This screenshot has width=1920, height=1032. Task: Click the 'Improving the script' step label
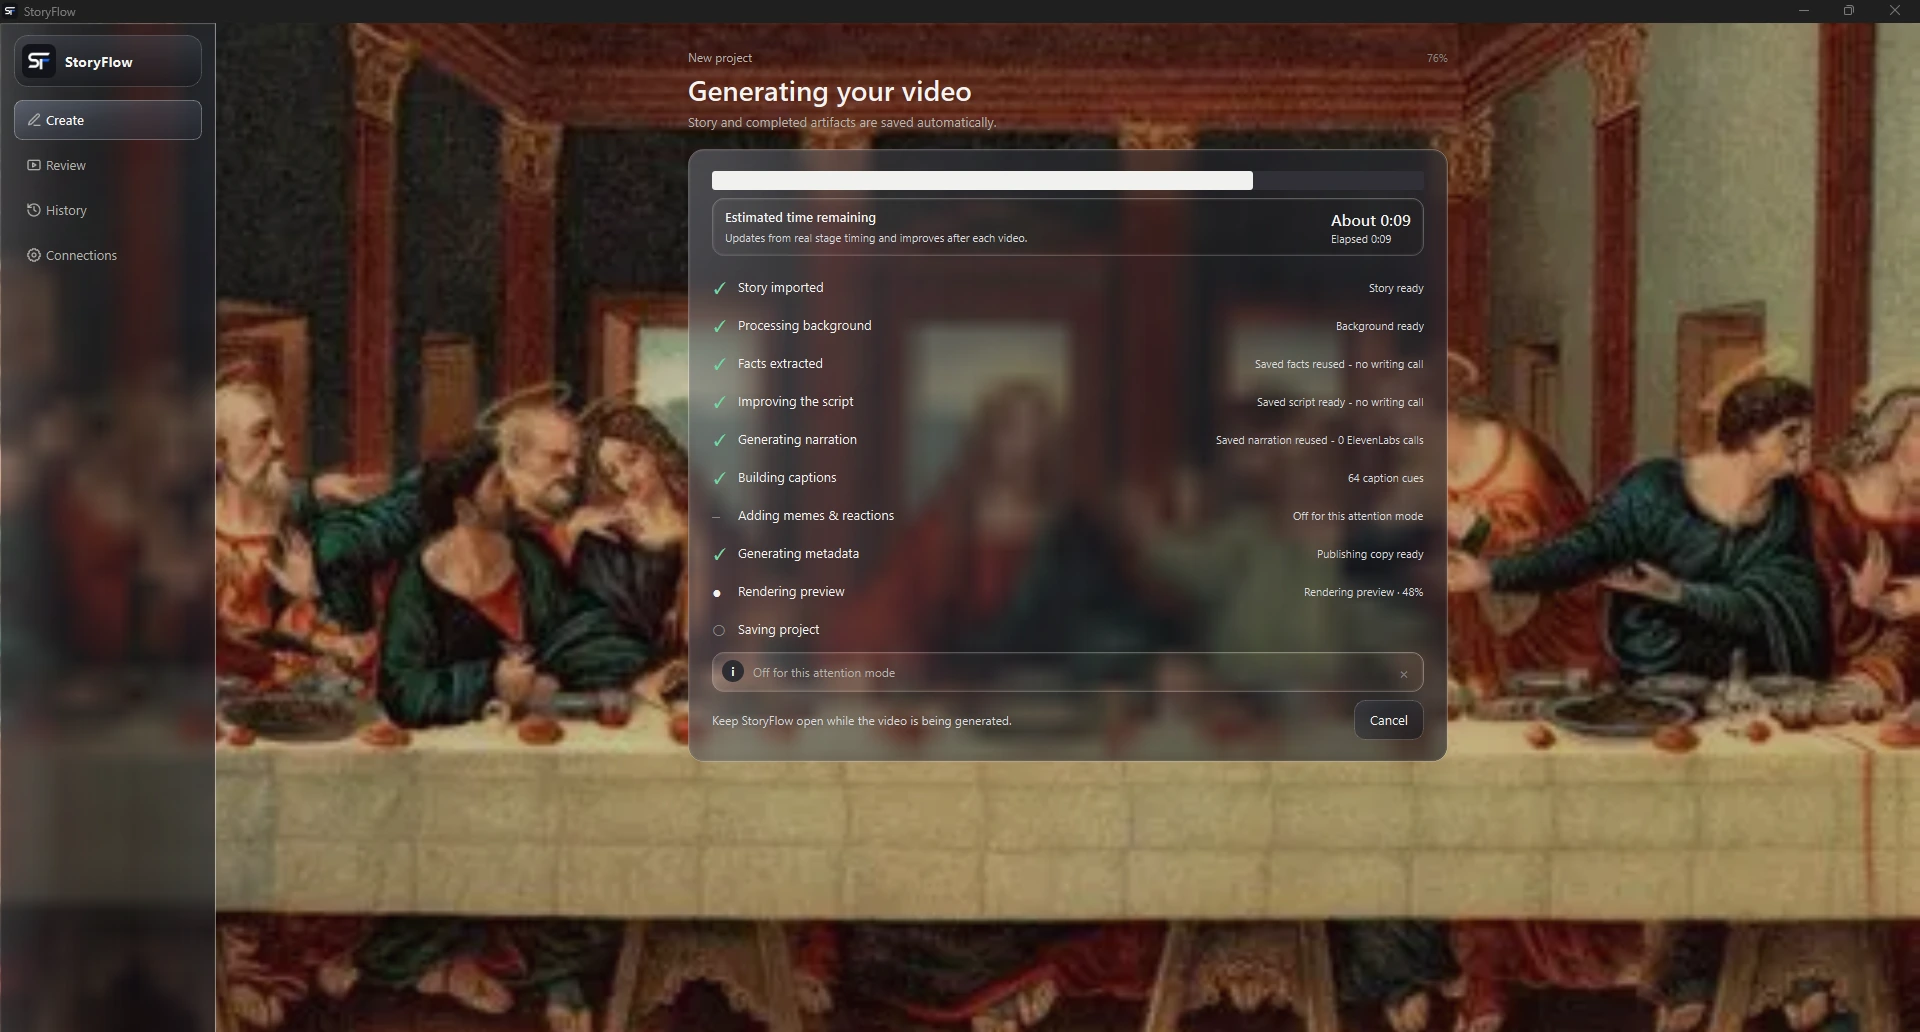[796, 401]
